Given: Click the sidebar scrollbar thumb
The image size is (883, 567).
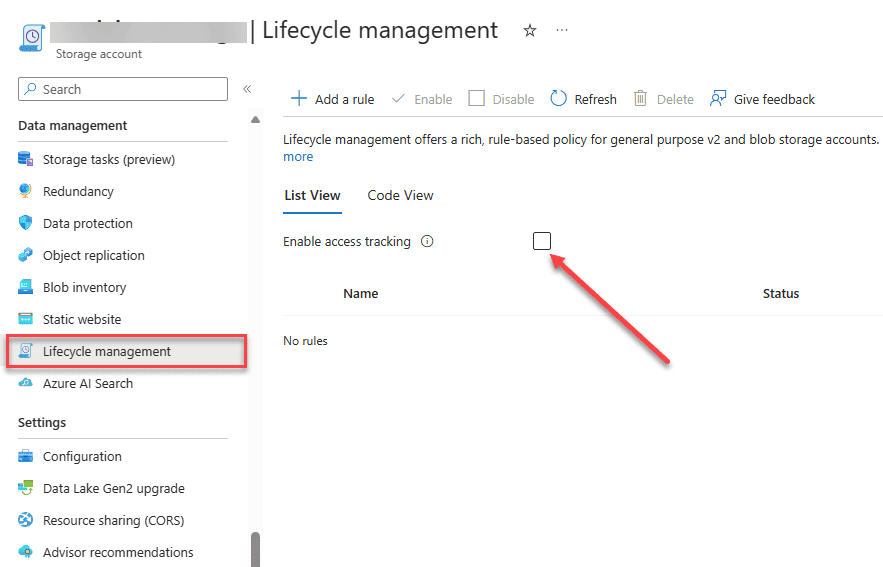Looking at the screenshot, I should (255, 550).
